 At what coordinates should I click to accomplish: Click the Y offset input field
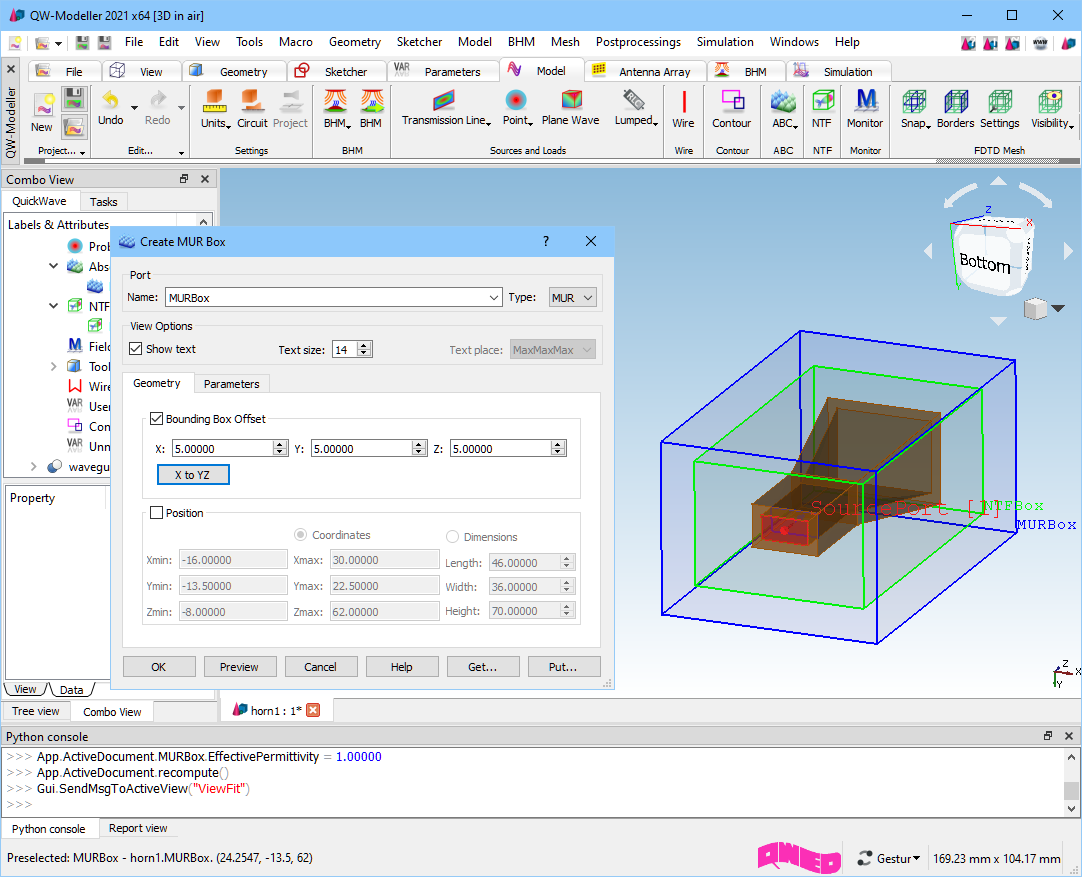(362, 449)
